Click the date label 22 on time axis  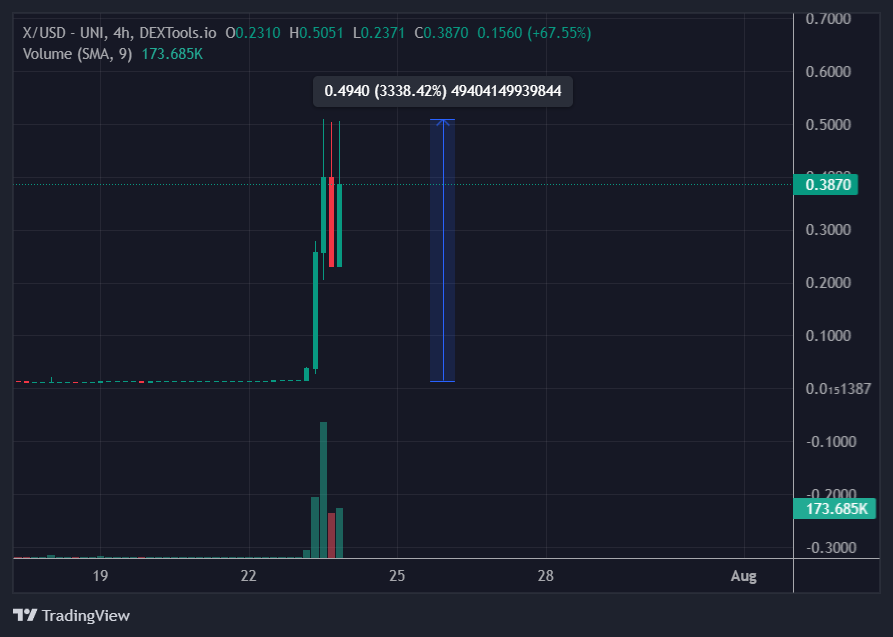(x=248, y=576)
